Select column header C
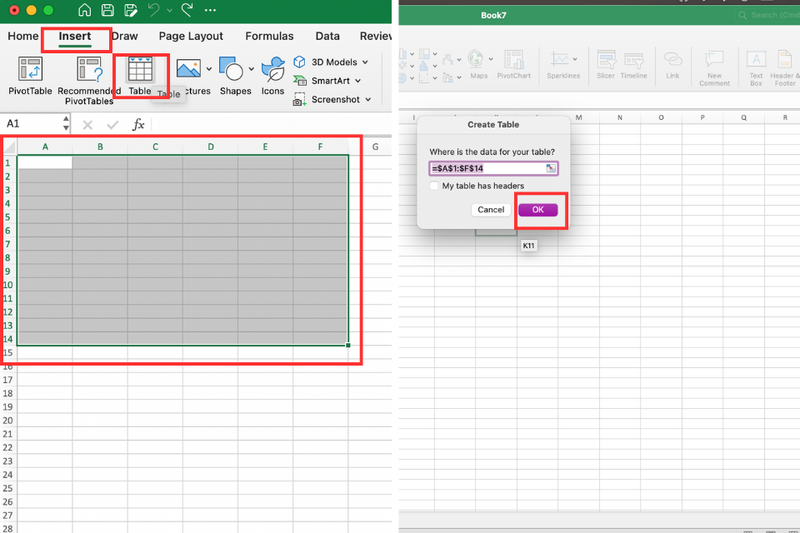This screenshot has height=533, width=800. [x=155, y=147]
